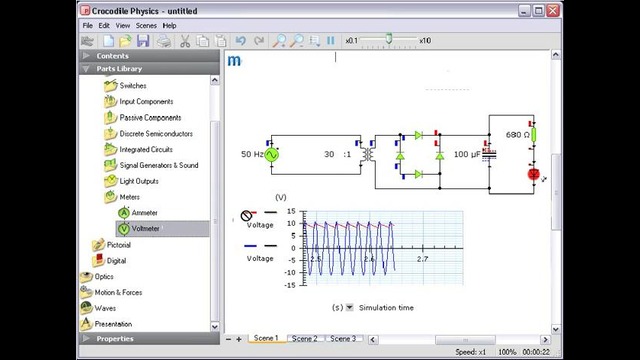
Task: Open the Switches folder
Action: pyautogui.click(x=126, y=86)
